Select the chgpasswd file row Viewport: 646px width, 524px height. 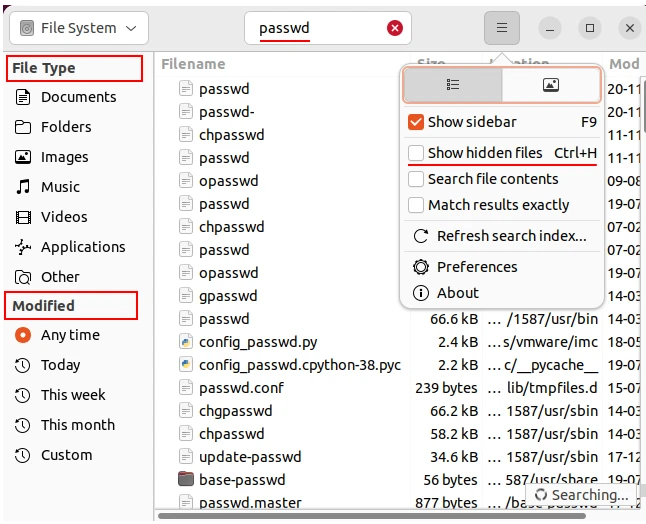(236, 411)
